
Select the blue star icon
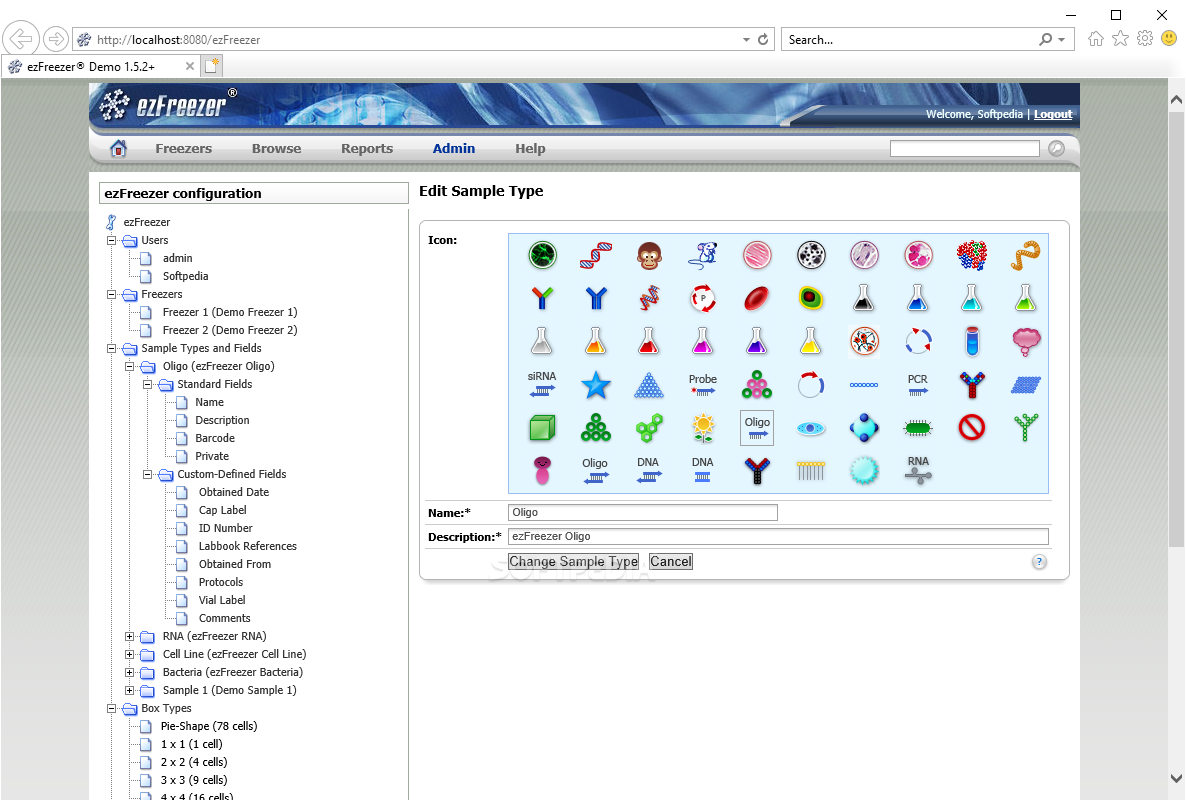pyautogui.click(x=596, y=385)
